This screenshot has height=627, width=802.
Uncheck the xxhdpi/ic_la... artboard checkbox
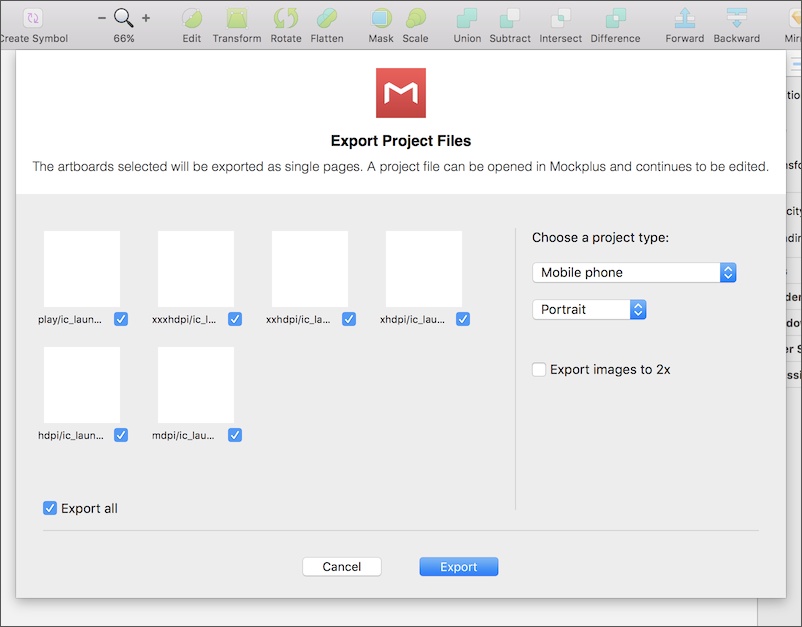click(349, 319)
